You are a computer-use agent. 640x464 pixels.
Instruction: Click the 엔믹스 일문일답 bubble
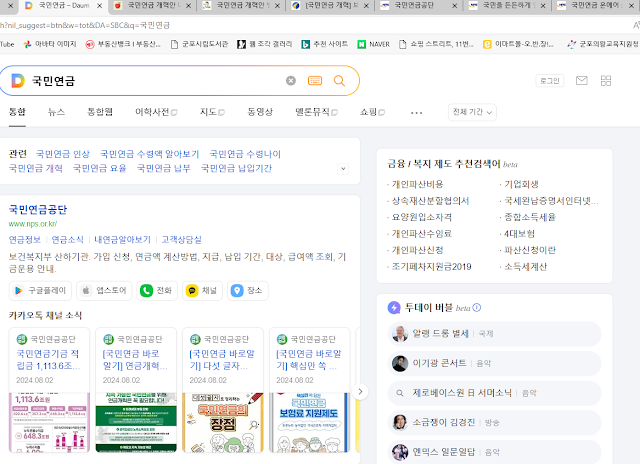pyautogui.click(x=494, y=452)
